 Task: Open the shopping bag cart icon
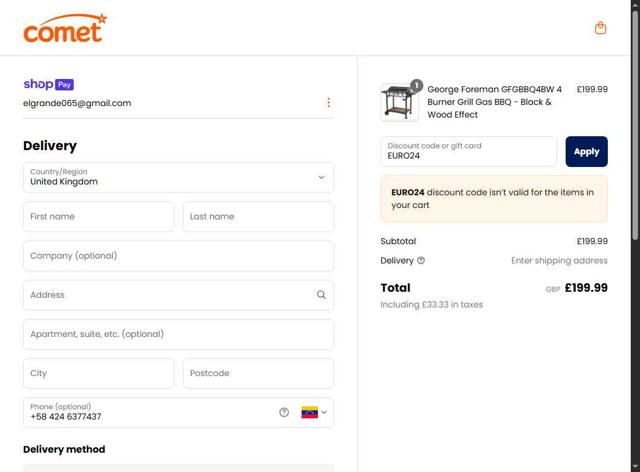pyautogui.click(x=600, y=28)
